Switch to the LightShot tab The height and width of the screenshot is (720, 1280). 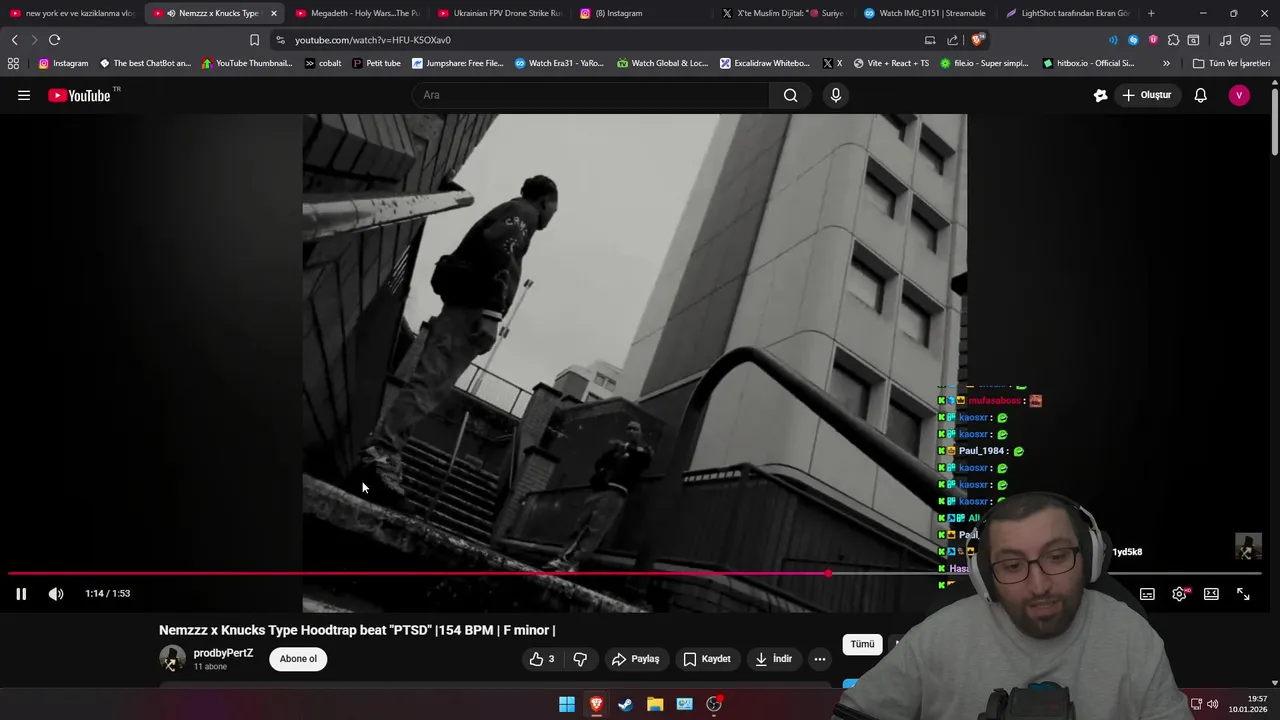pyautogui.click(x=1068, y=13)
